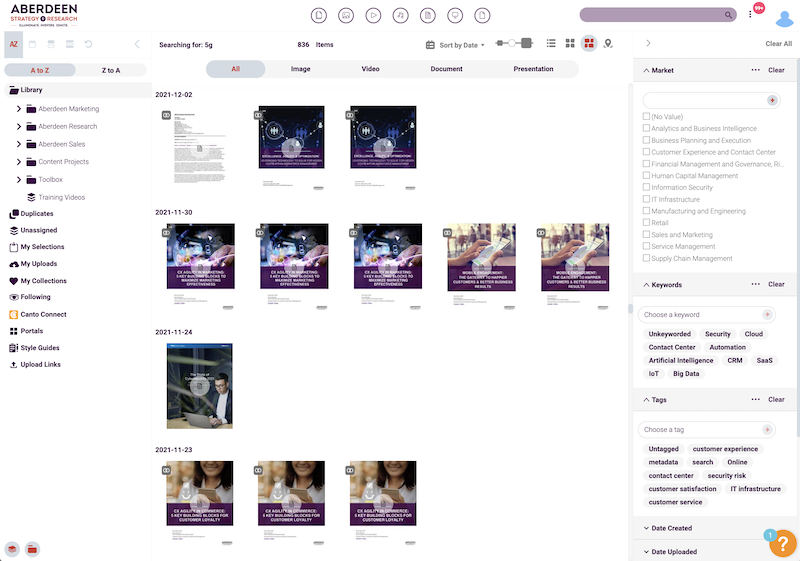Filter by audio file type icon
The width and height of the screenshot is (800, 561).
tap(400, 15)
